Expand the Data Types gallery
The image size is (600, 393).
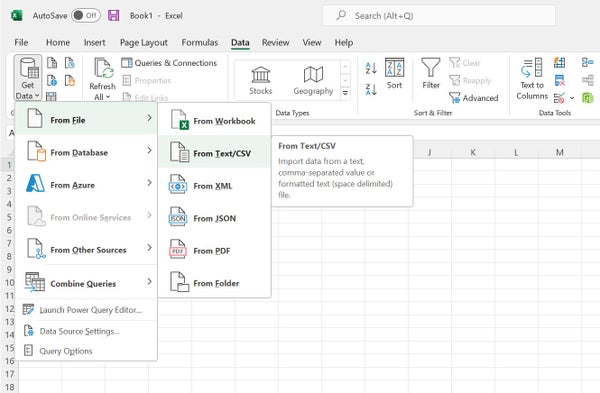click(x=345, y=93)
